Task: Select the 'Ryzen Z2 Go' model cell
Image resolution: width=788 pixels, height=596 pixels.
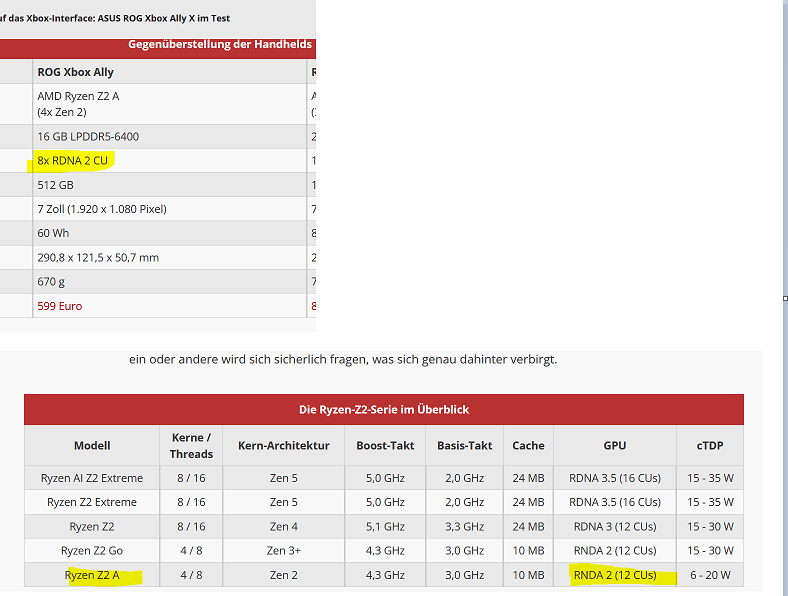Action: (x=92, y=551)
